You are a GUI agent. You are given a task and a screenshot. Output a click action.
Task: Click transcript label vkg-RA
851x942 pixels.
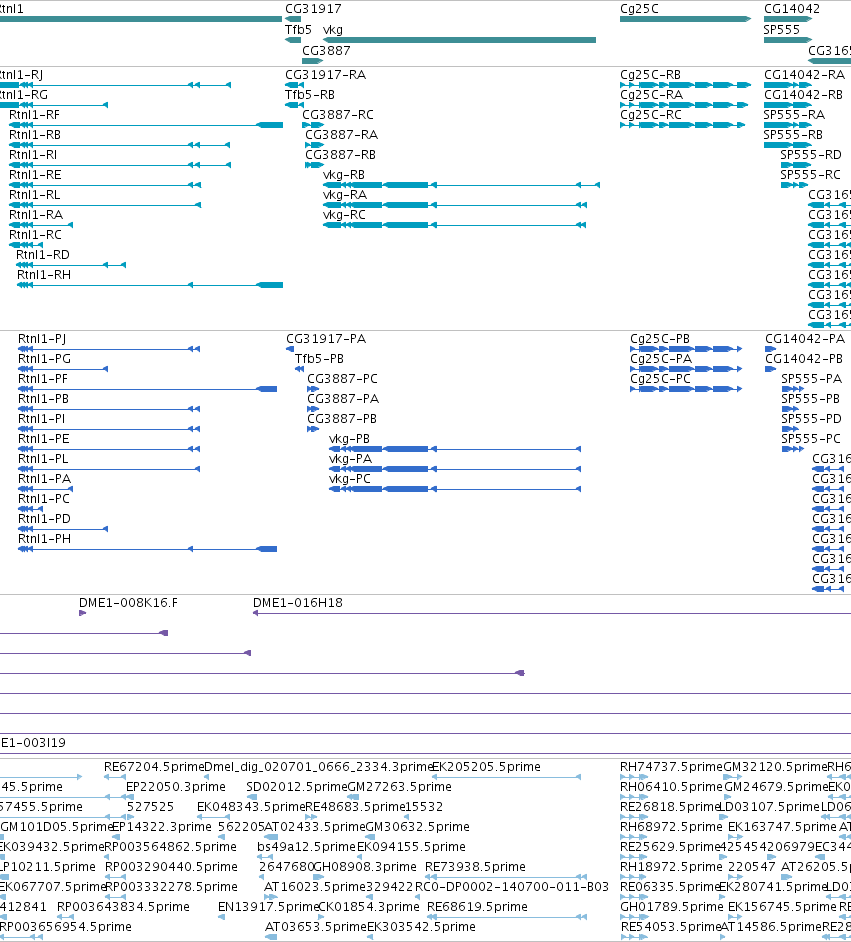[345, 195]
